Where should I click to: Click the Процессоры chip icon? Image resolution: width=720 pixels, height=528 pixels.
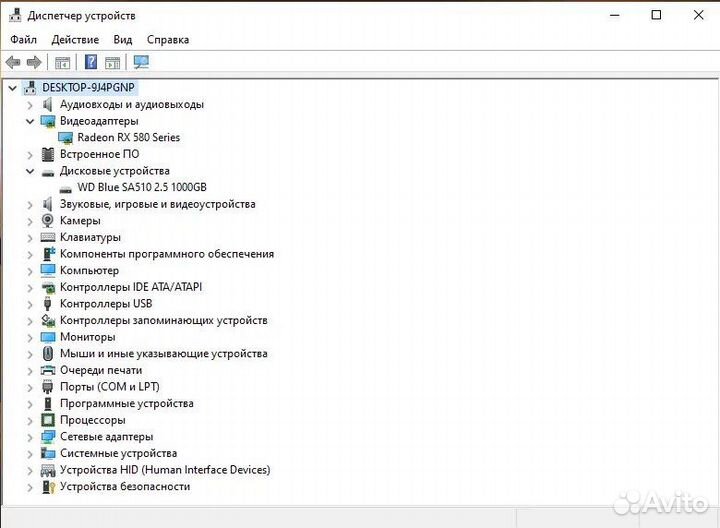tap(48, 420)
